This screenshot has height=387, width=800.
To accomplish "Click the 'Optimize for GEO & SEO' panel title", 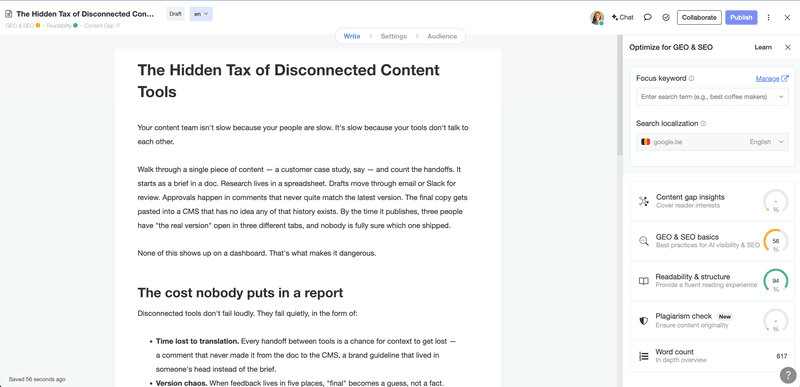I will point(671,47).
